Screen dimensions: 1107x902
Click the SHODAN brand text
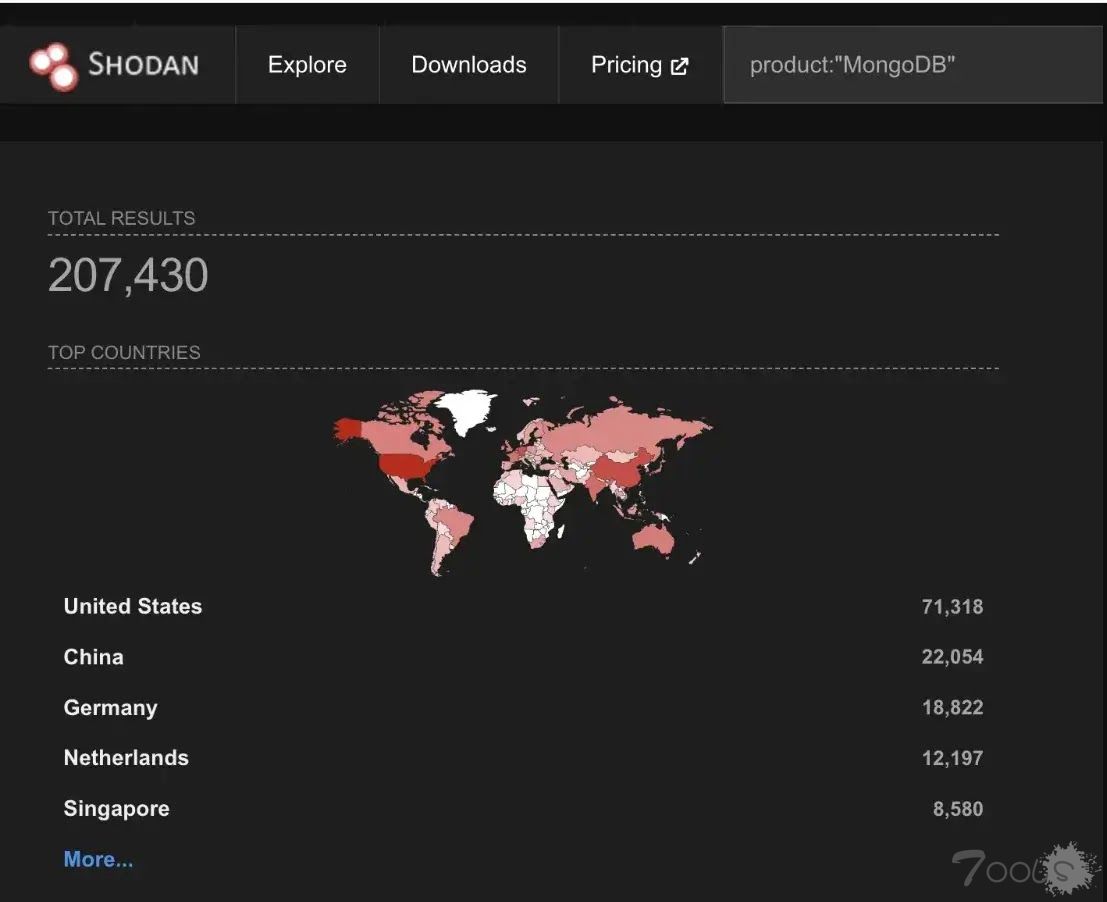point(143,65)
